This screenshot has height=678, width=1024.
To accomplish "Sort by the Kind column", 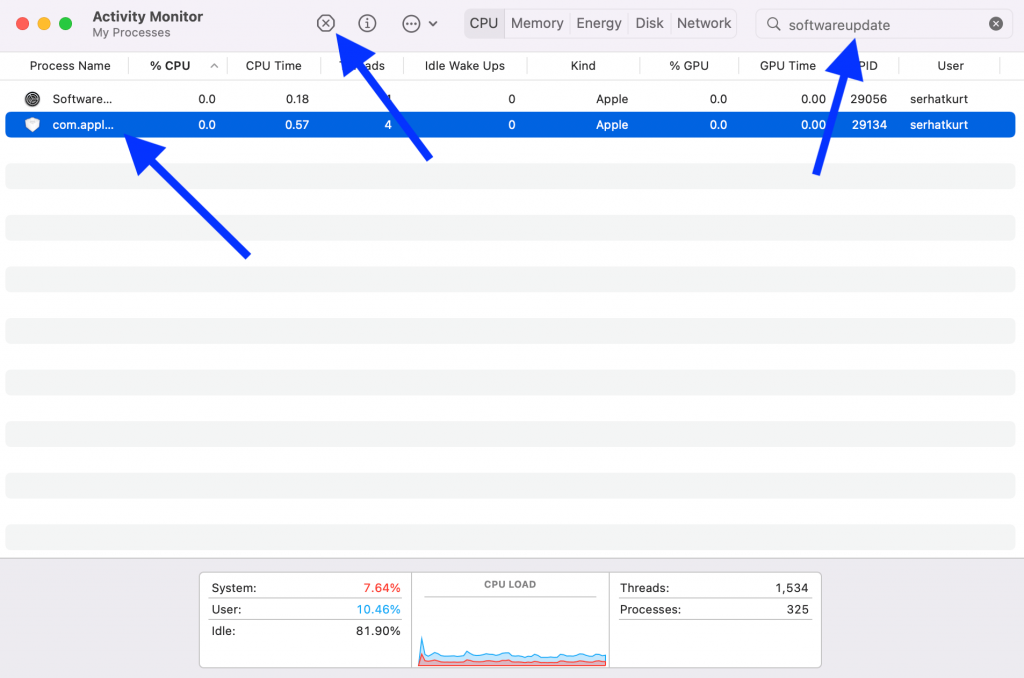I will (x=583, y=66).
